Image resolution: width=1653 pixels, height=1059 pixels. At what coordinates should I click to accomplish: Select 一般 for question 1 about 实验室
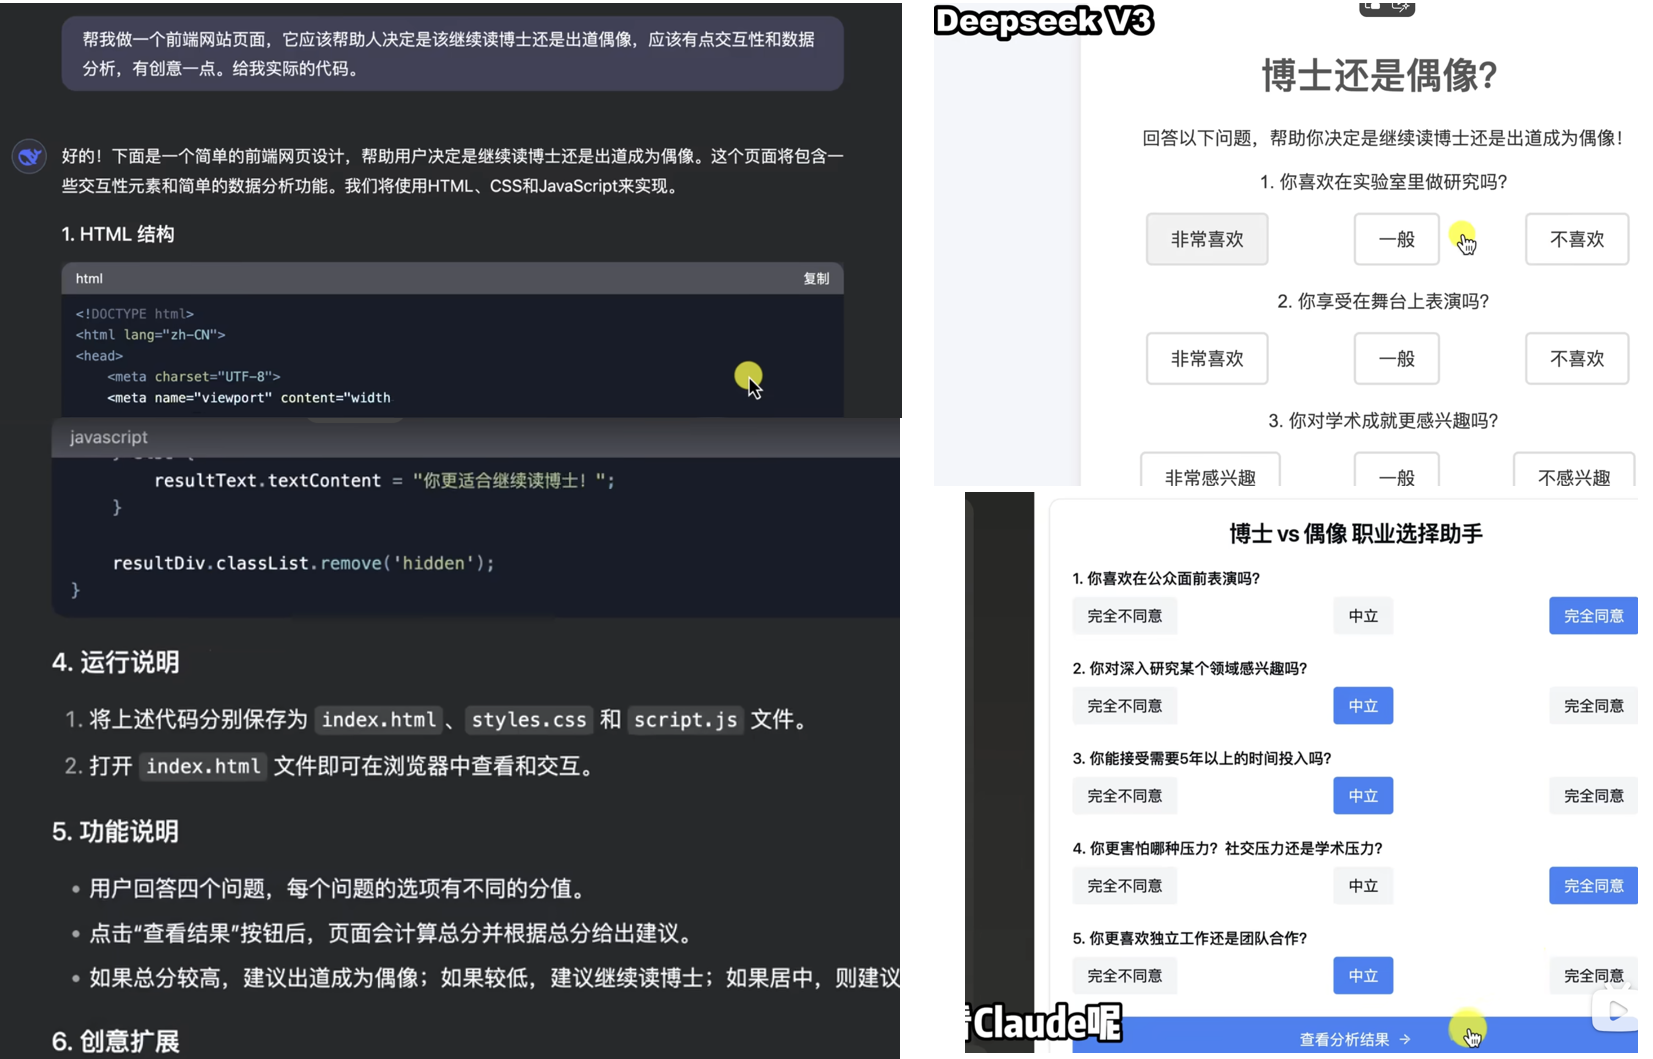coord(1396,239)
